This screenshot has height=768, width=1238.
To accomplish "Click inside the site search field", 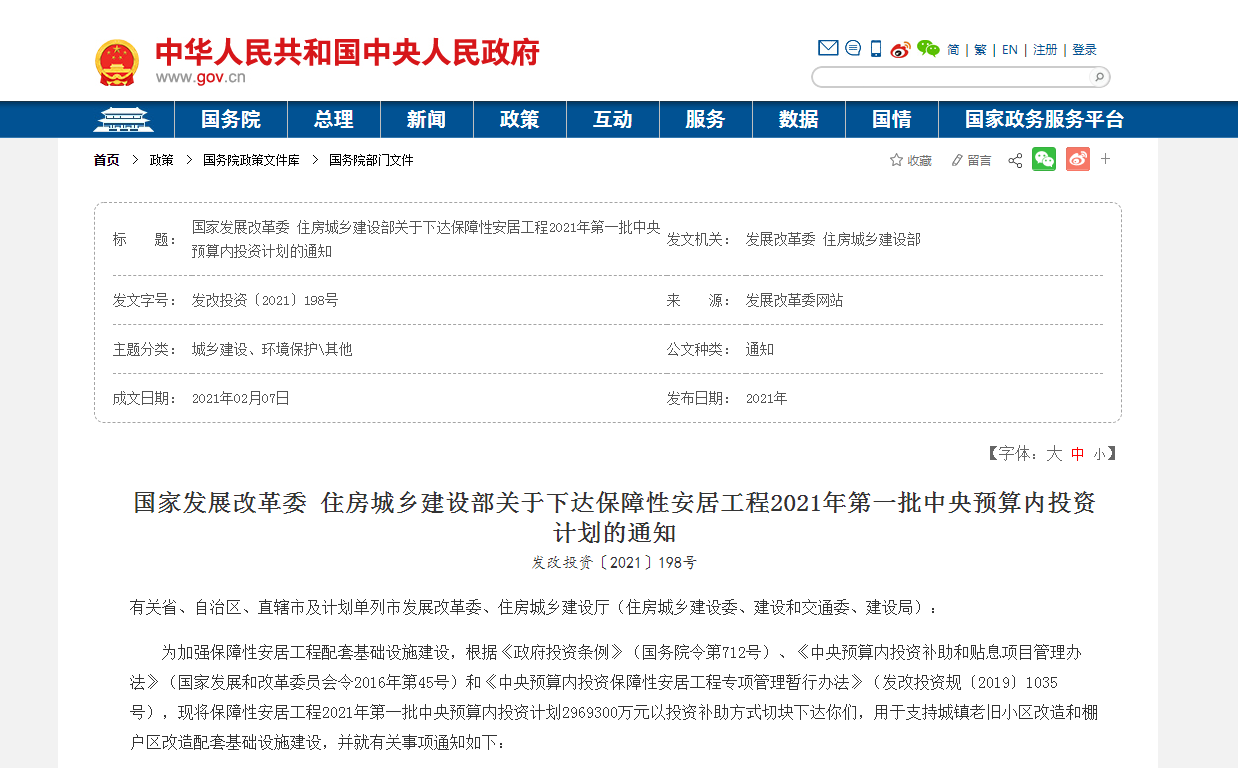I will pos(950,77).
